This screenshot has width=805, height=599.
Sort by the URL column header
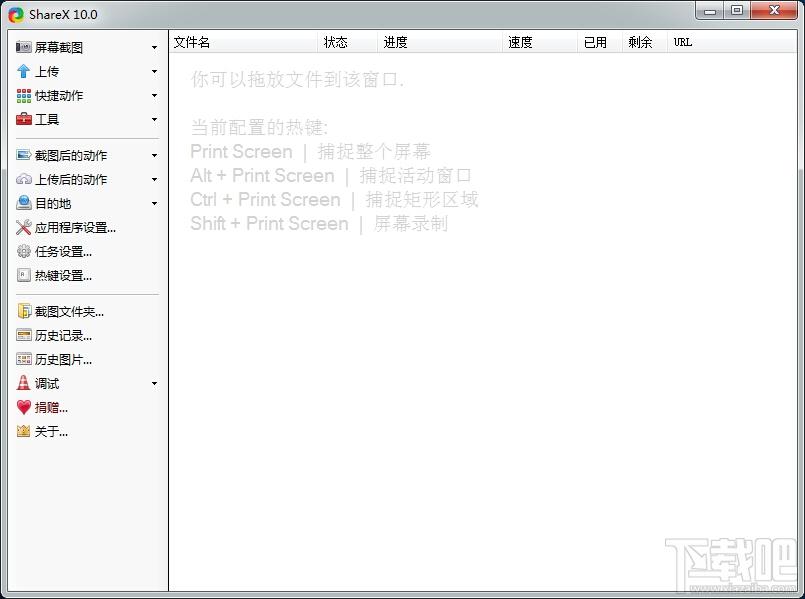pos(732,42)
